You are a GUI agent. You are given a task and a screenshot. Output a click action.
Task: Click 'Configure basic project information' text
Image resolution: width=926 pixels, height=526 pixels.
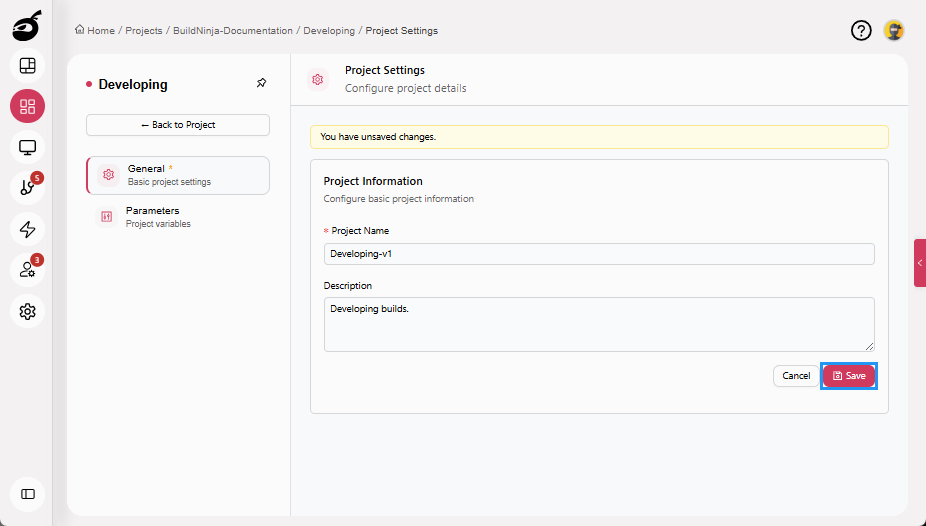(399, 199)
